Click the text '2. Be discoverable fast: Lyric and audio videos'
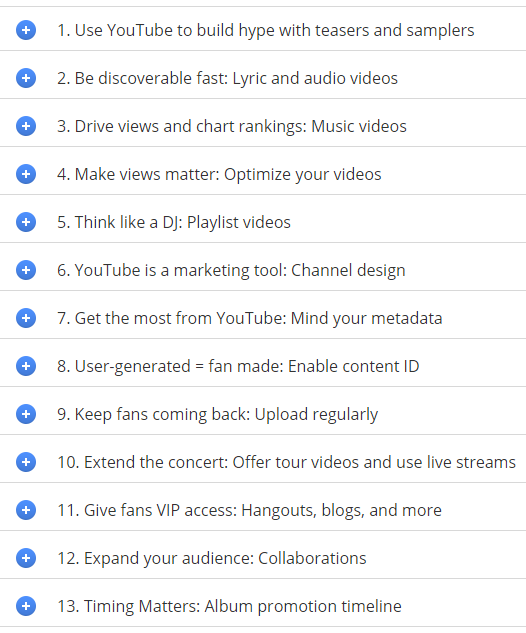The height and width of the screenshot is (633, 526). (227, 78)
